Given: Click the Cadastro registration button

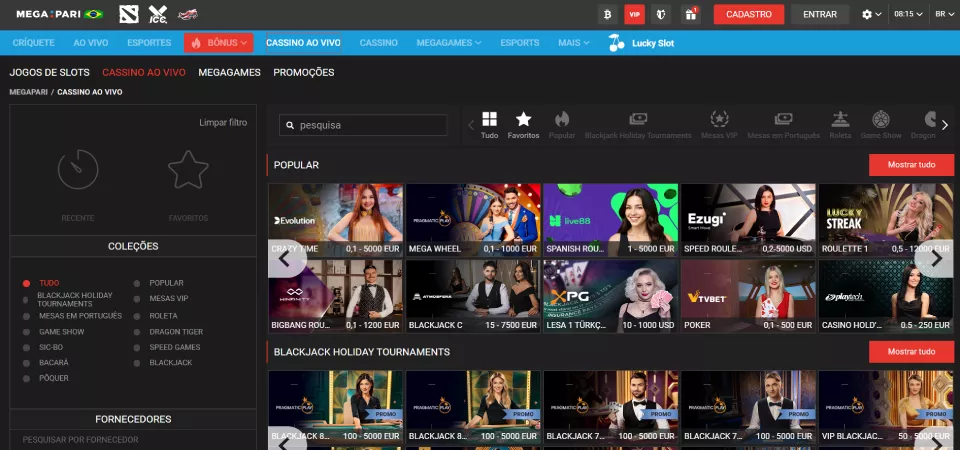Looking at the screenshot, I should tap(748, 14).
